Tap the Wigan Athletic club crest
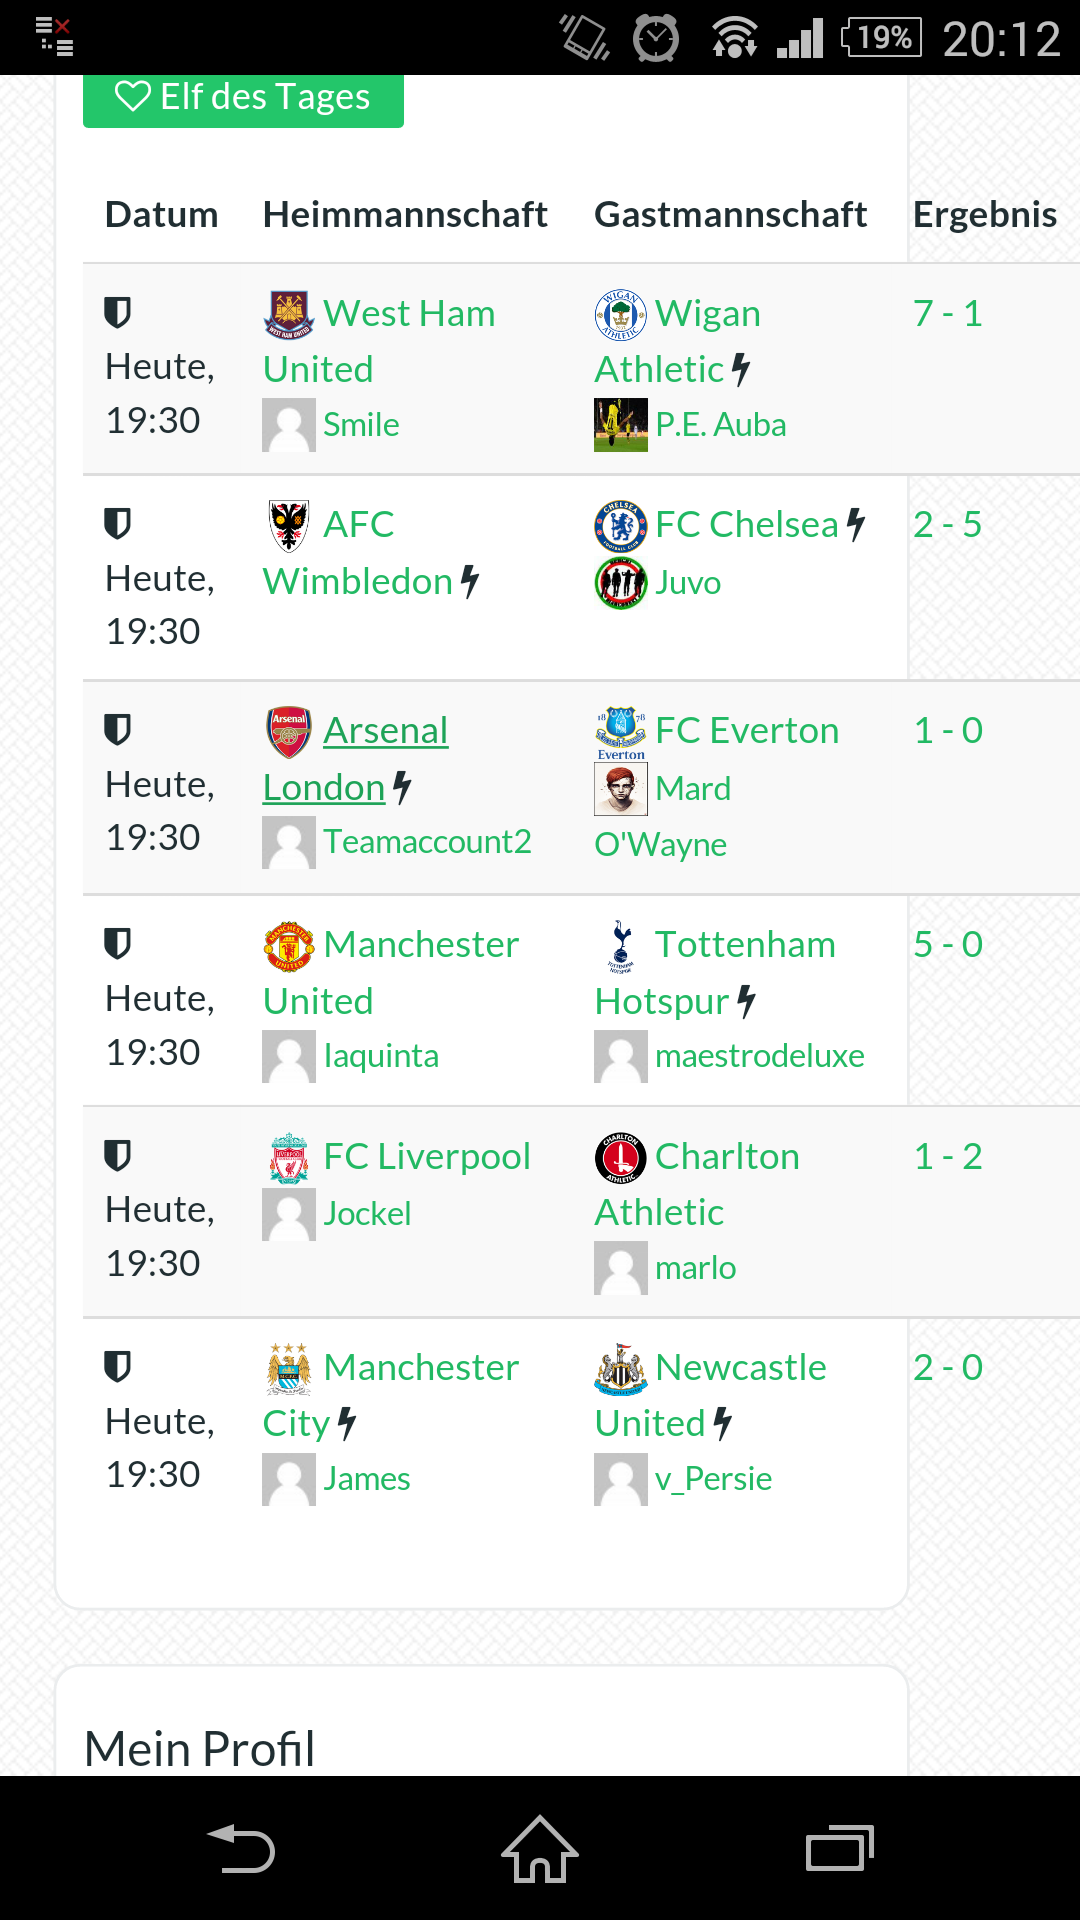 (x=620, y=314)
